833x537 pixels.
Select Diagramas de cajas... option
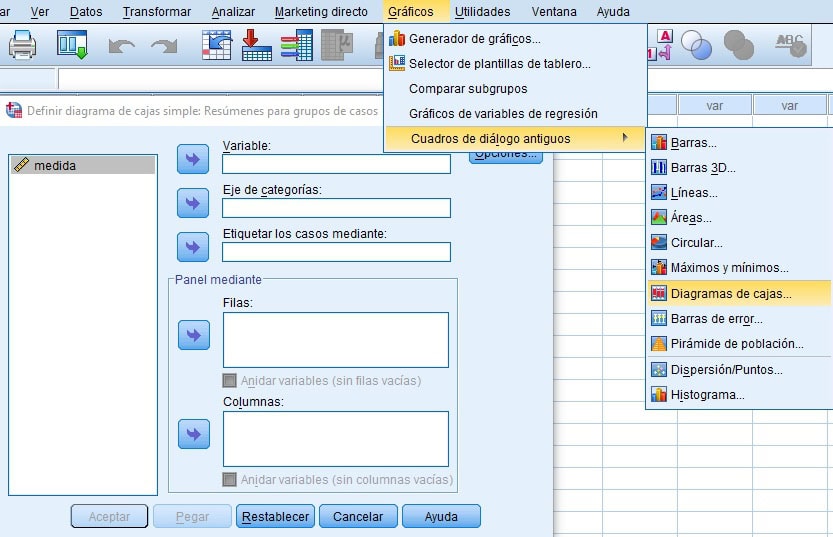tap(740, 293)
